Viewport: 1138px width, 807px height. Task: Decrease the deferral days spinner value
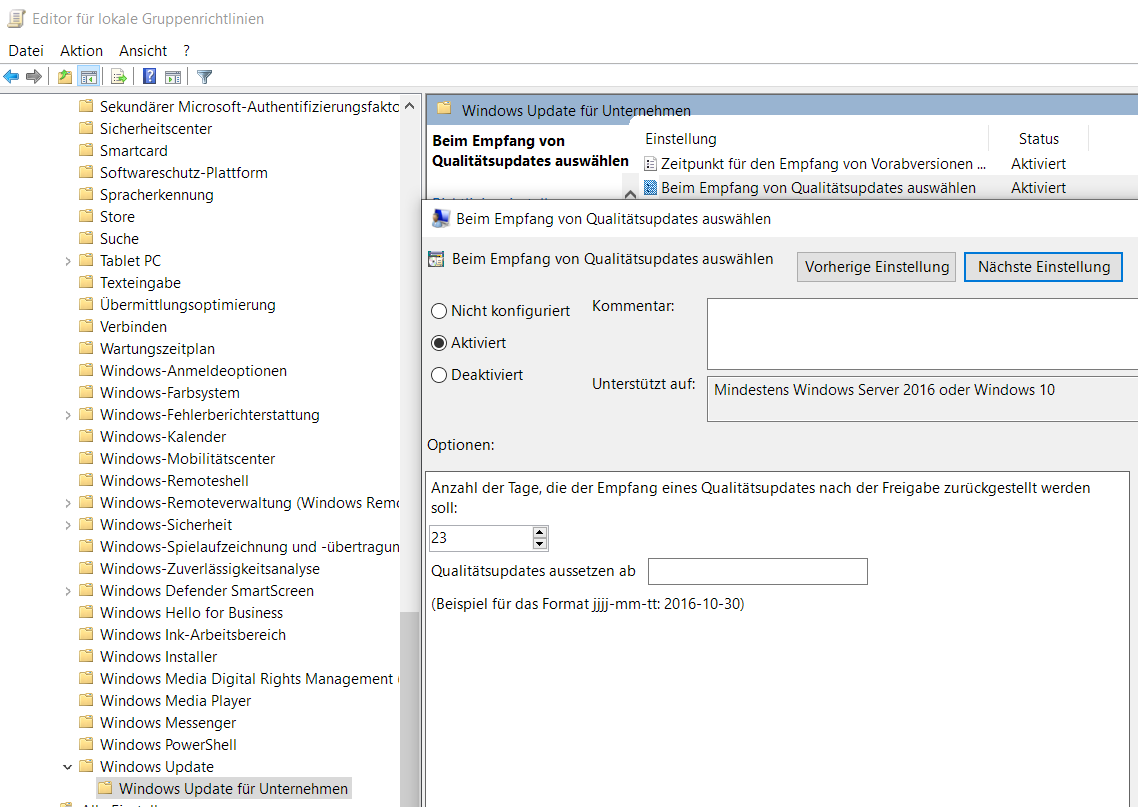click(x=539, y=544)
